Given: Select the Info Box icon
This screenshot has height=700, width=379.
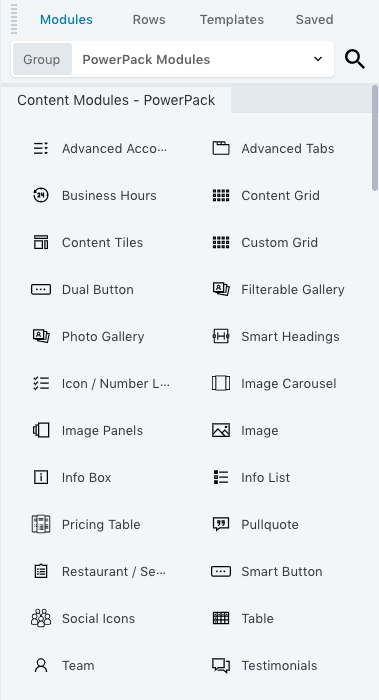Looking at the screenshot, I should point(41,478).
